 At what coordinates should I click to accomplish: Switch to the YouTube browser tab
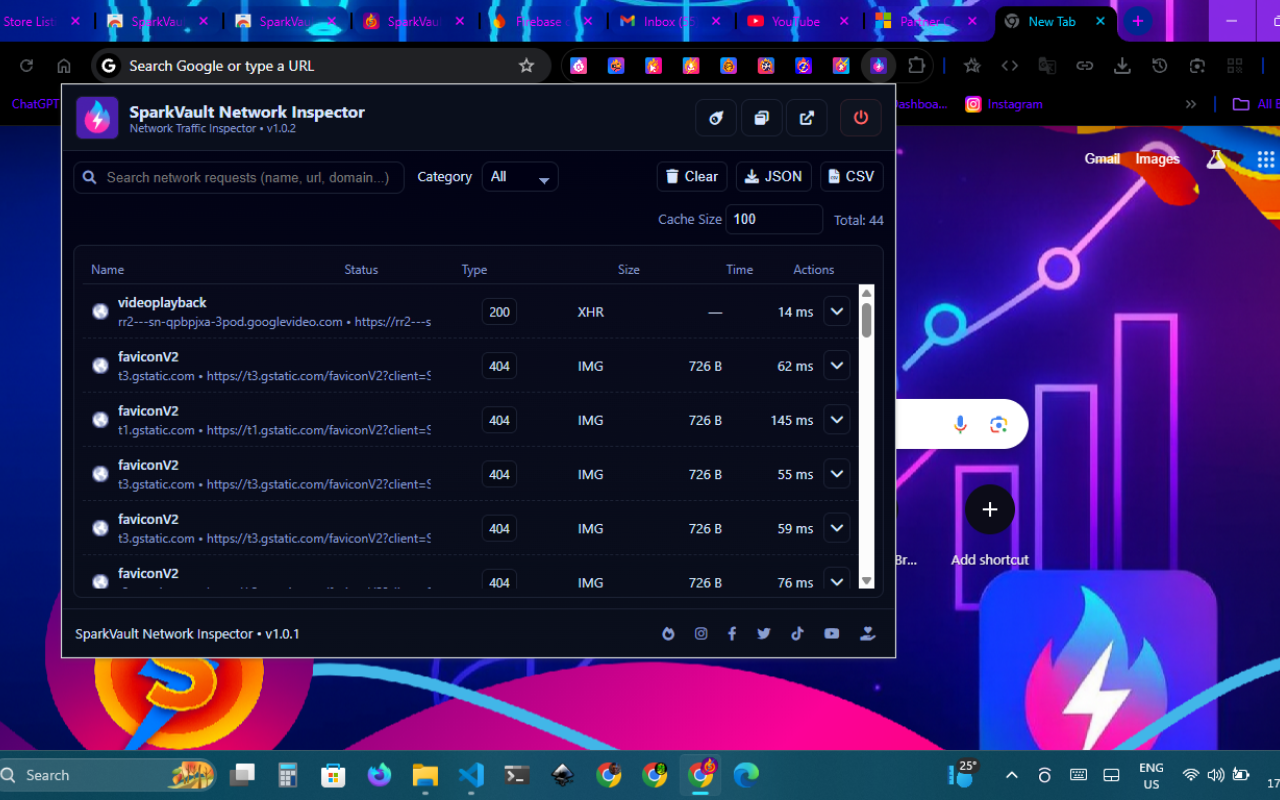pos(795,21)
